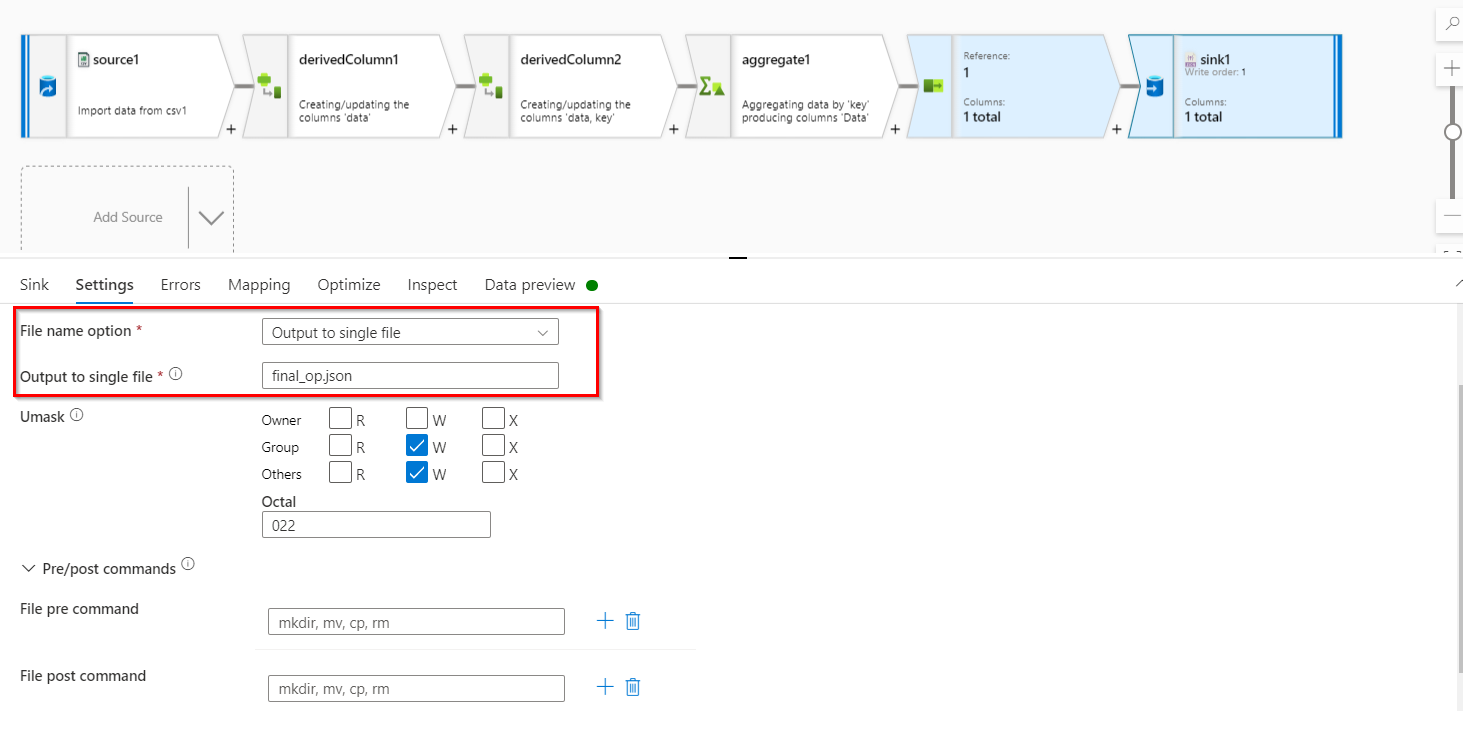Delete the File pre command row

[x=633, y=621]
